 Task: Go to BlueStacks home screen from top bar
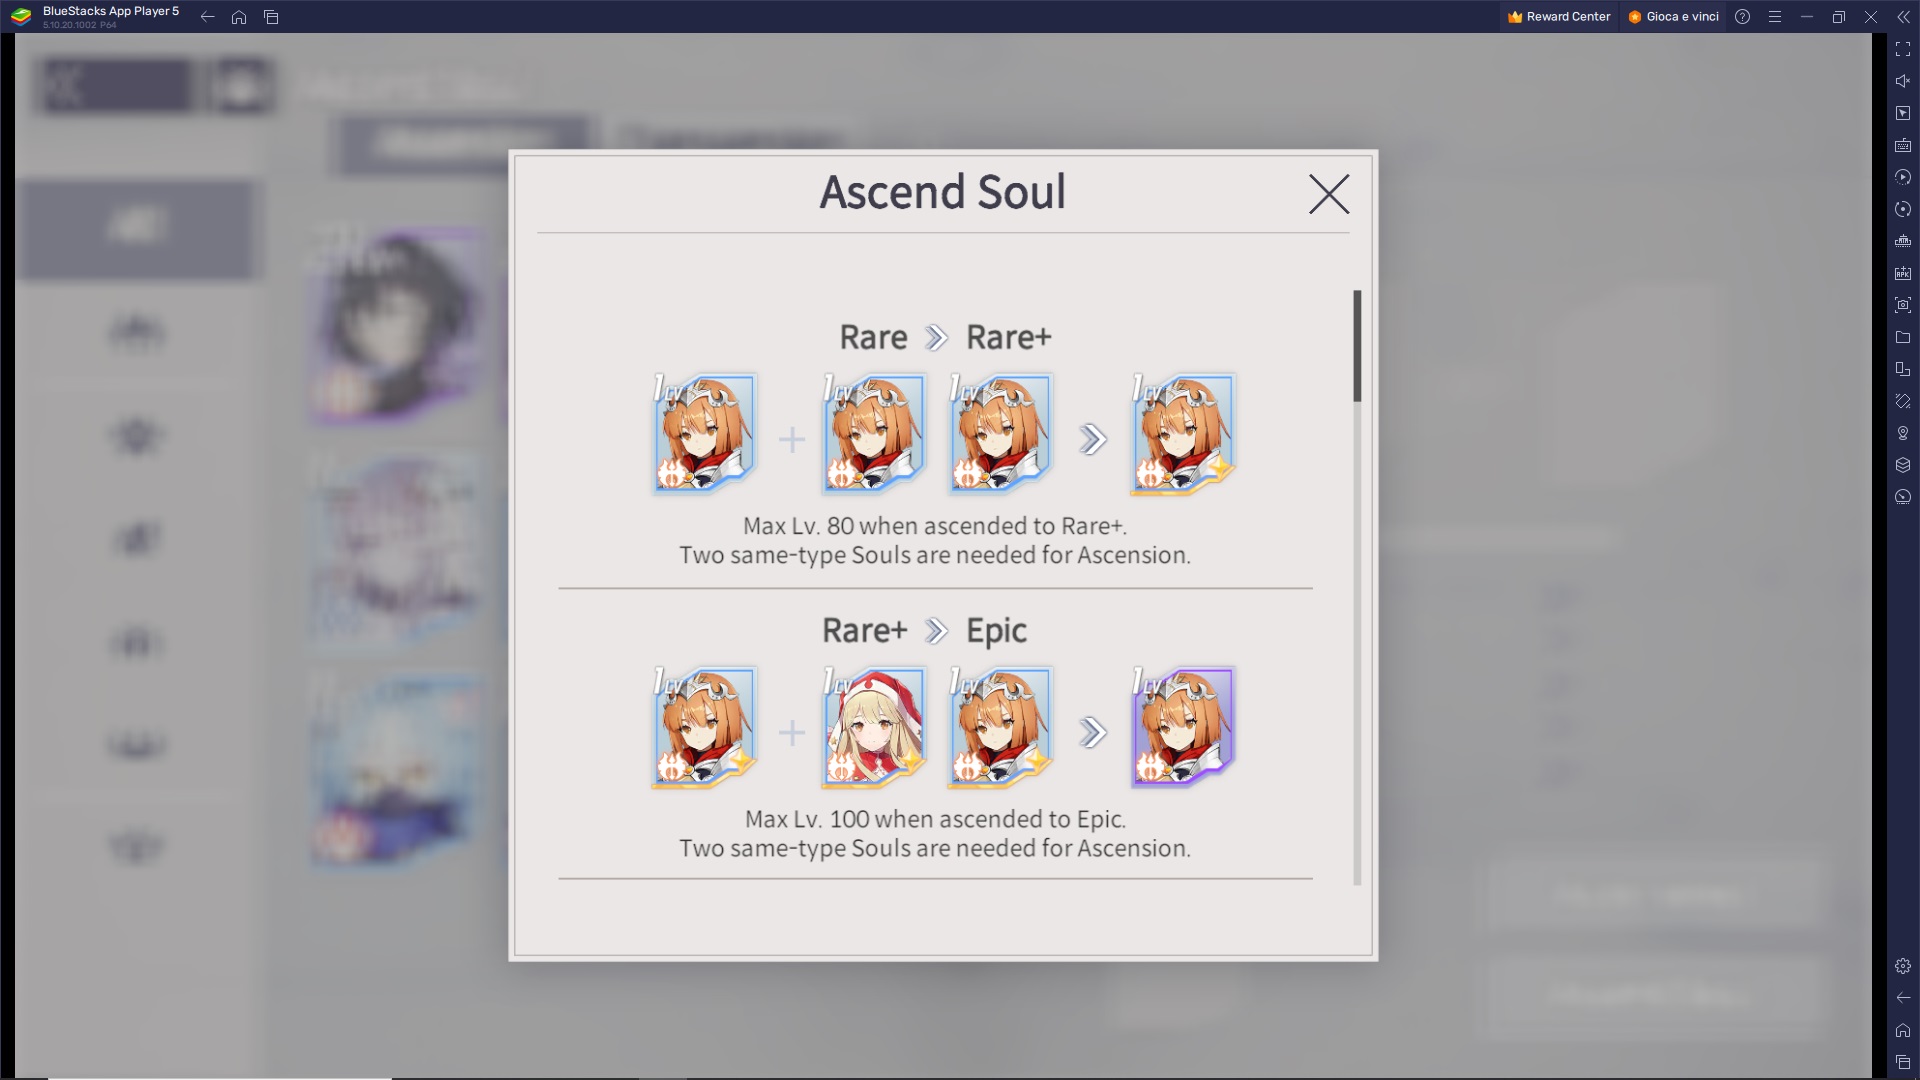click(x=239, y=16)
